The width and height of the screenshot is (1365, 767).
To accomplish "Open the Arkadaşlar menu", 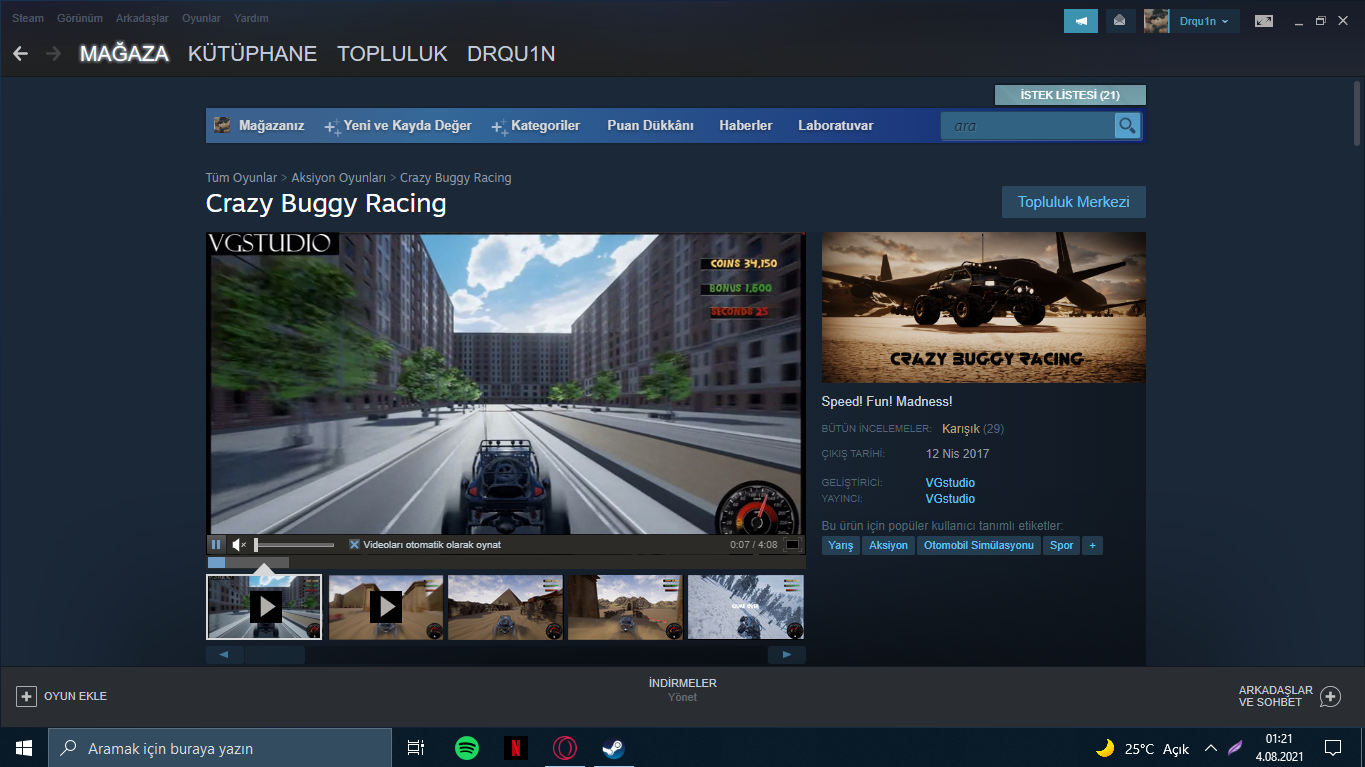I will tap(142, 18).
